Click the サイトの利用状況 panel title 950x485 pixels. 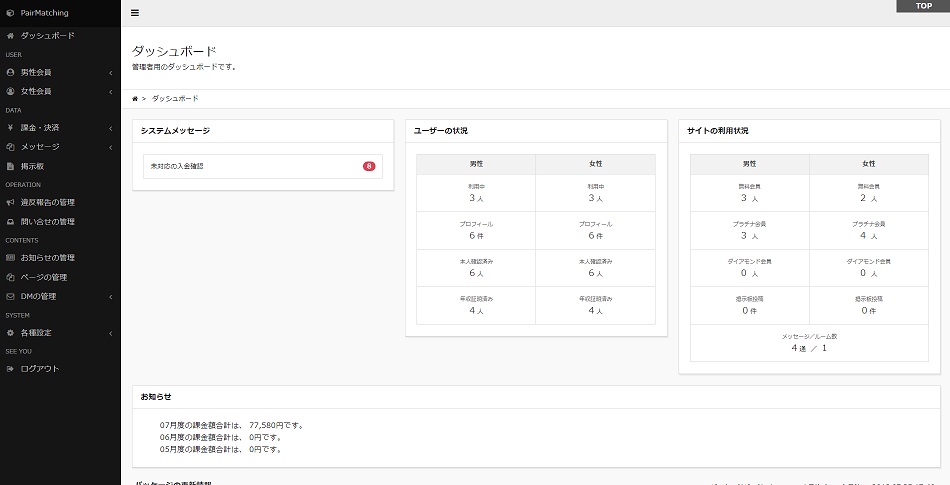(x=717, y=131)
